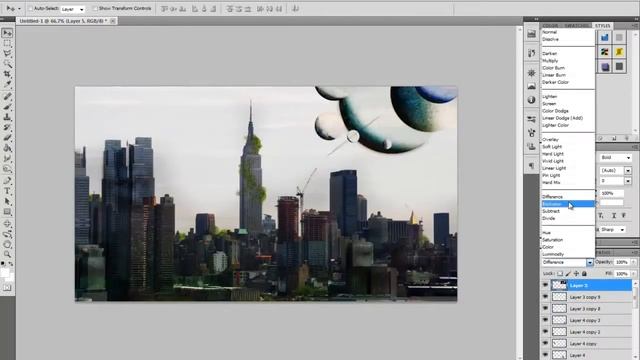
Task: Click Auto-Align Layers in options bar
Action: click(296, 9)
